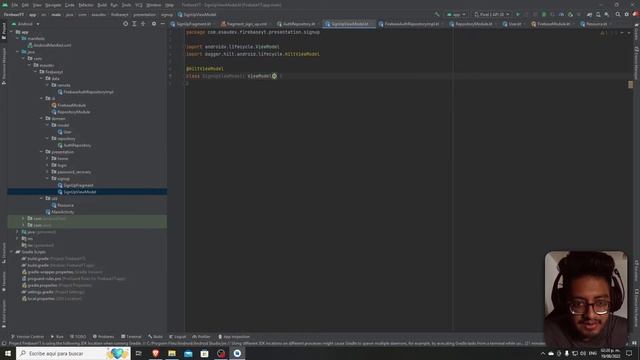The height and width of the screenshot is (360, 640).
Task: Toggle the Version Control tool window
Action: coord(27,337)
